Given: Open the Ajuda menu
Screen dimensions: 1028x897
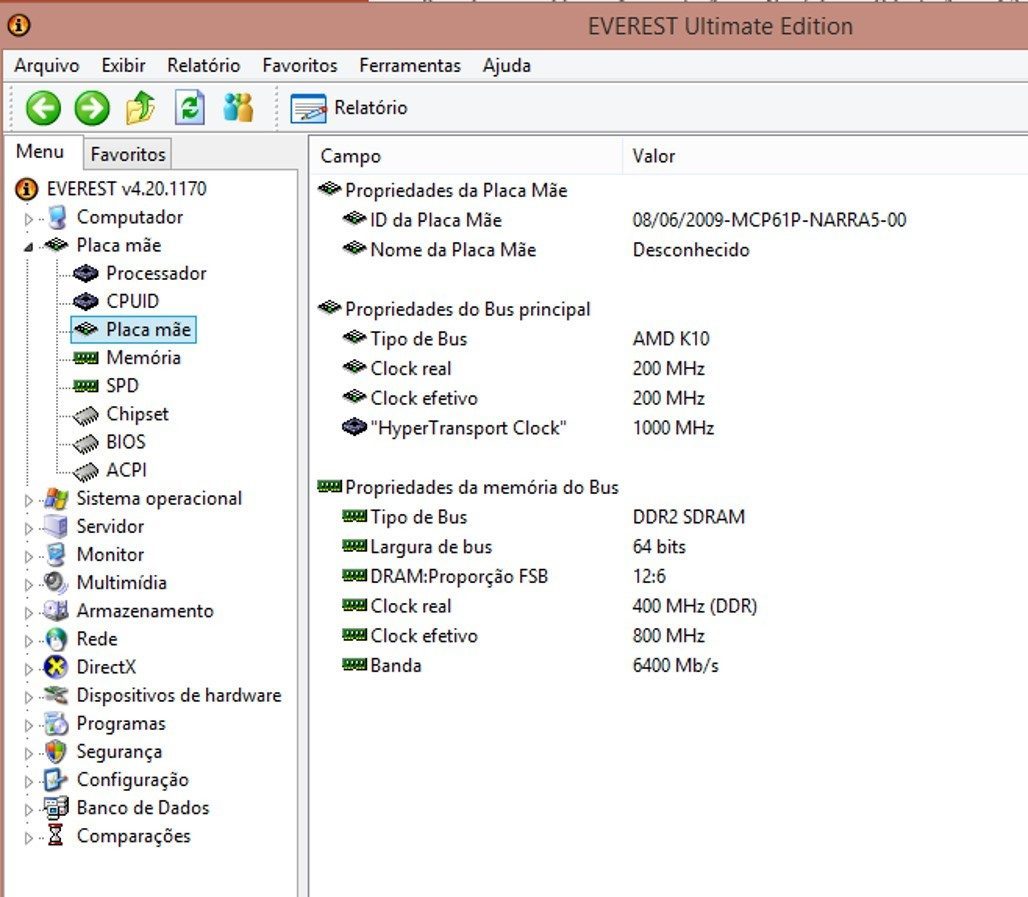Looking at the screenshot, I should [x=507, y=66].
